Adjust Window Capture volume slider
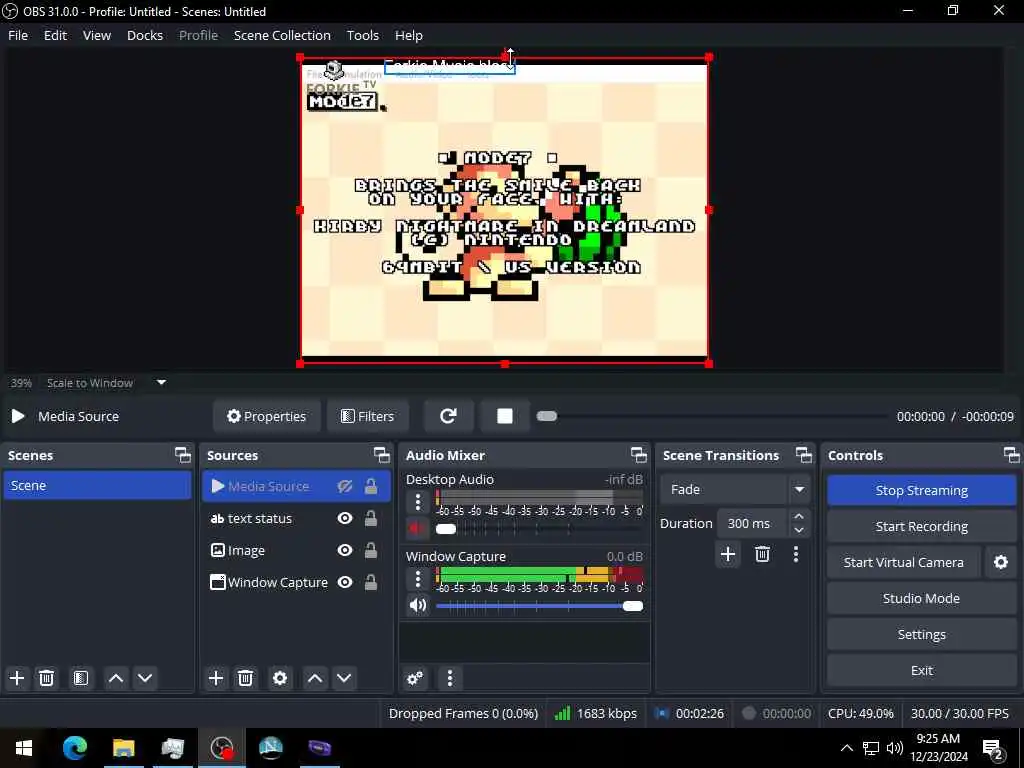Viewport: 1024px width, 768px height. 632,606
